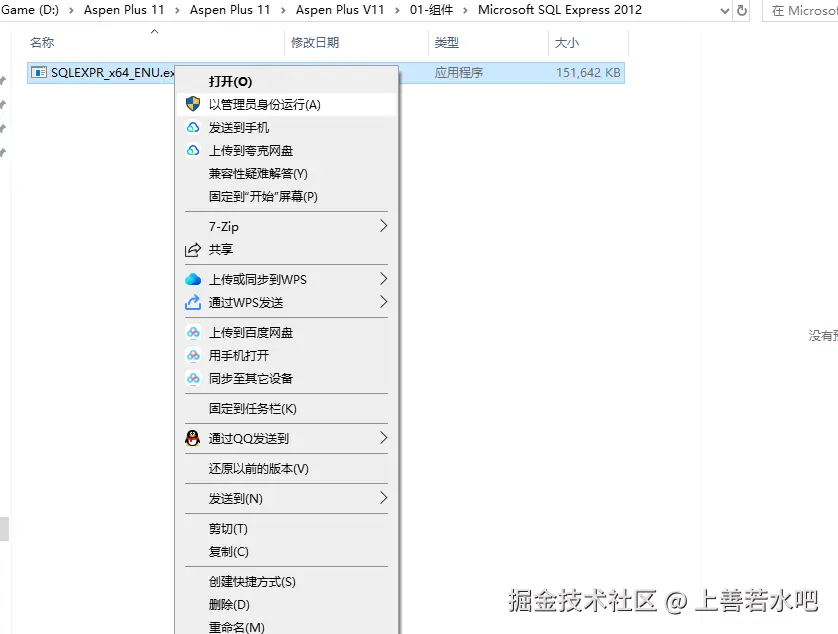Screen dimensions: 838x634
Task: Select 上传到夸克网盘 menu entry
Action: coord(286,150)
